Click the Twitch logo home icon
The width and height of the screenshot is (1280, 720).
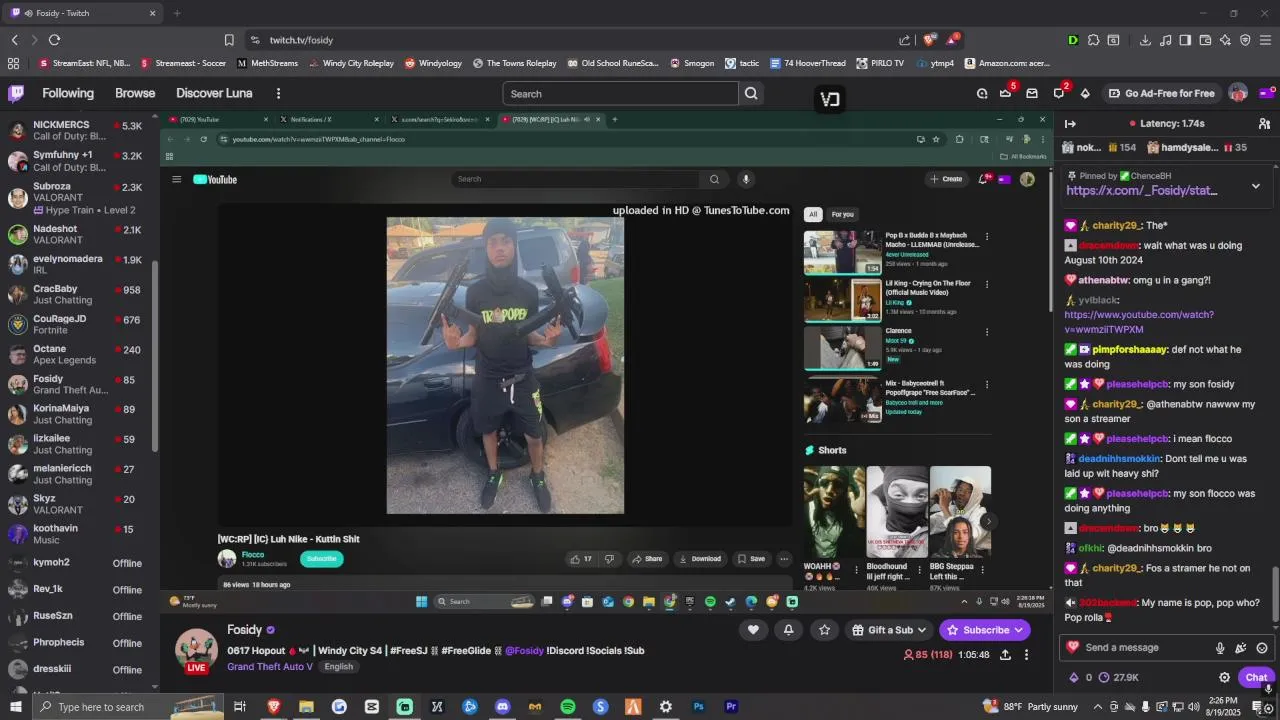pyautogui.click(x=16, y=93)
